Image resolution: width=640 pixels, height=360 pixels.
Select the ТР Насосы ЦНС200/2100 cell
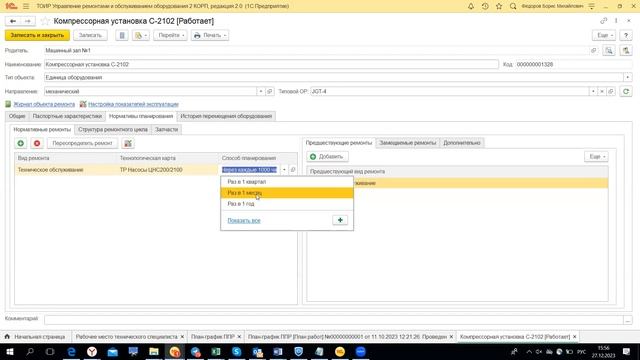pos(167,170)
